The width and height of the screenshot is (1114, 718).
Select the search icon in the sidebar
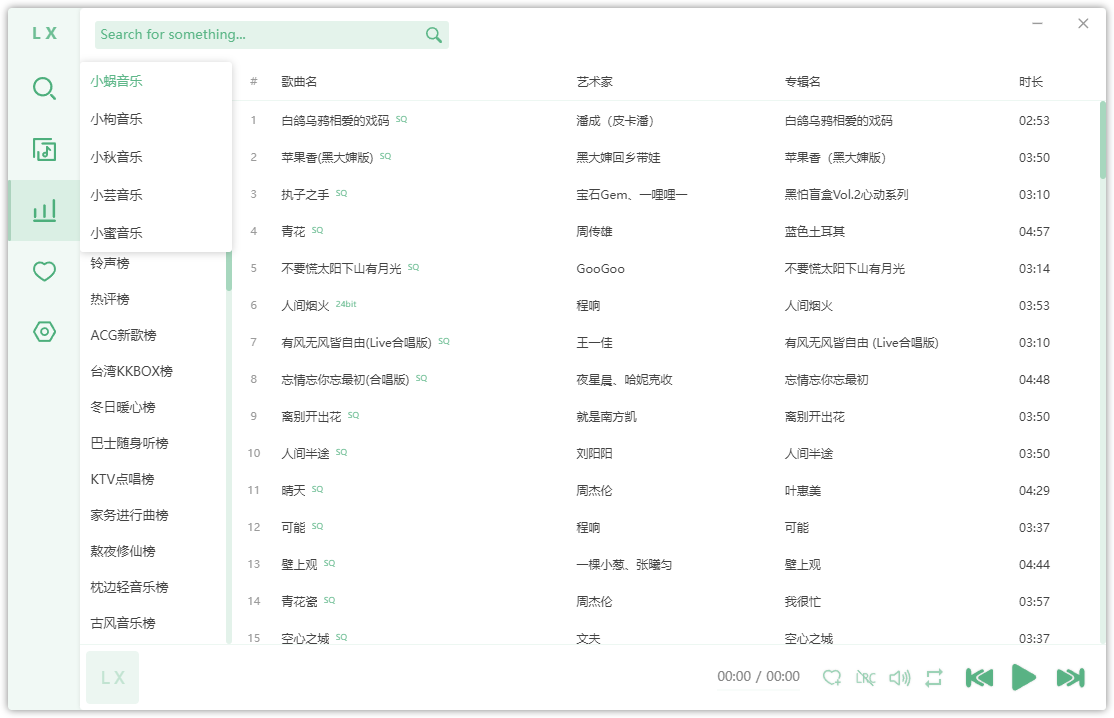tap(43, 88)
